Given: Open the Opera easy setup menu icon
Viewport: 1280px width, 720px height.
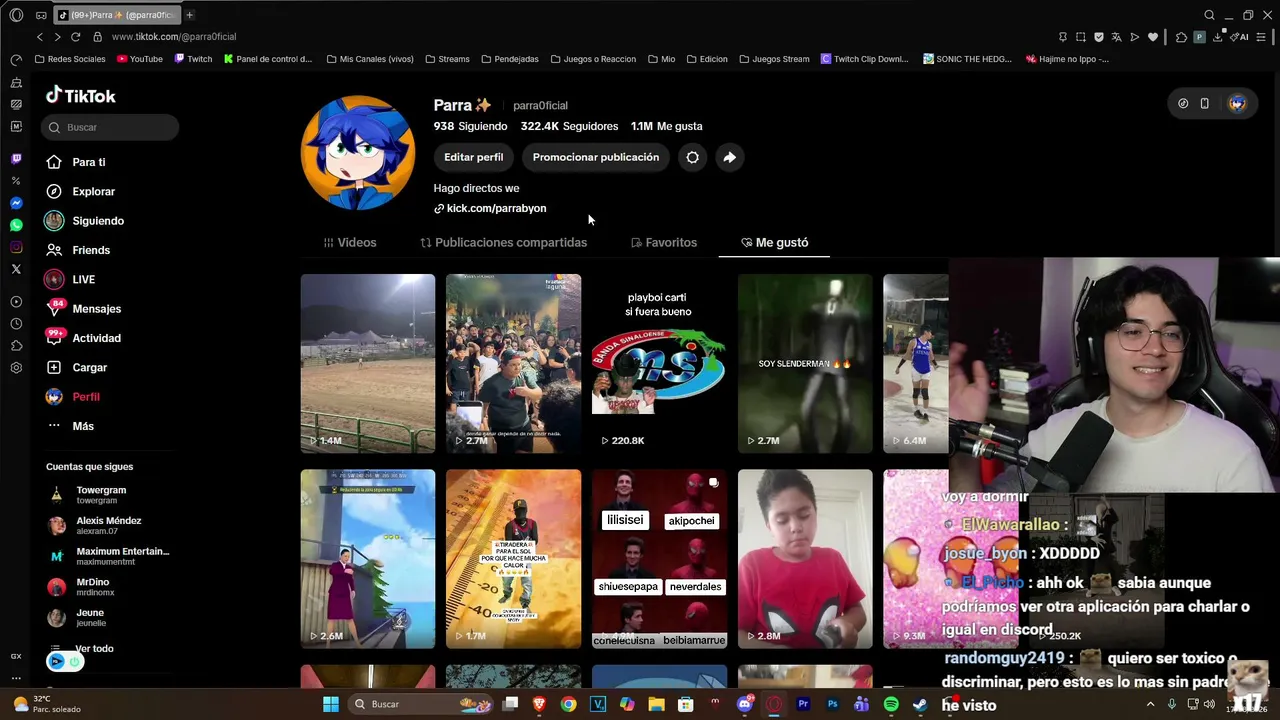Looking at the screenshot, I should coord(1260,37).
